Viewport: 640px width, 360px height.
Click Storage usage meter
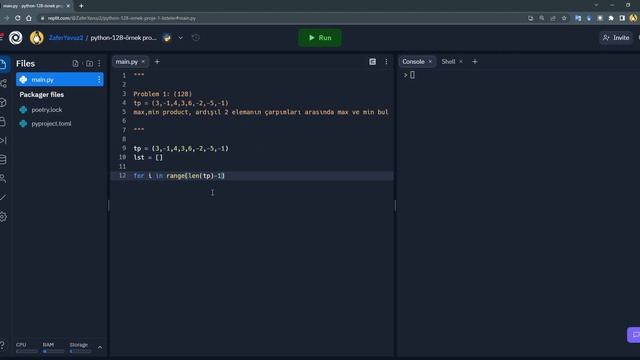(x=80, y=348)
